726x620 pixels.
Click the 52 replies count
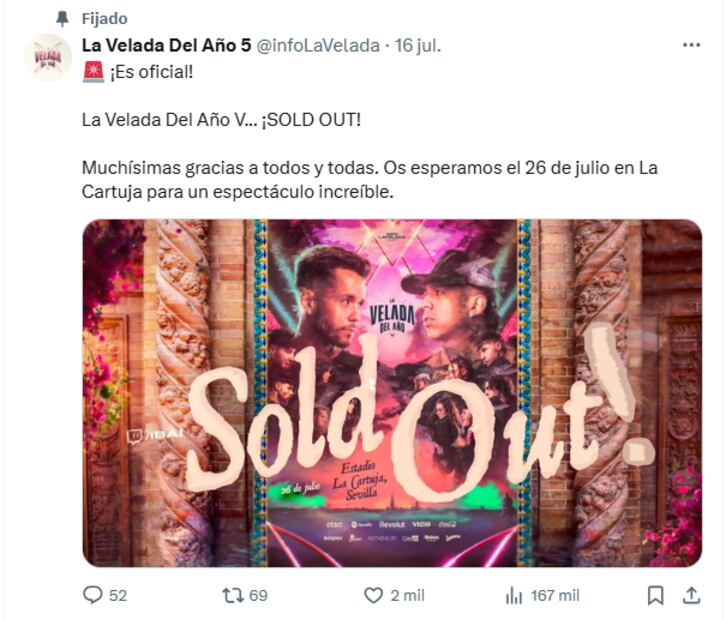[x=118, y=595]
